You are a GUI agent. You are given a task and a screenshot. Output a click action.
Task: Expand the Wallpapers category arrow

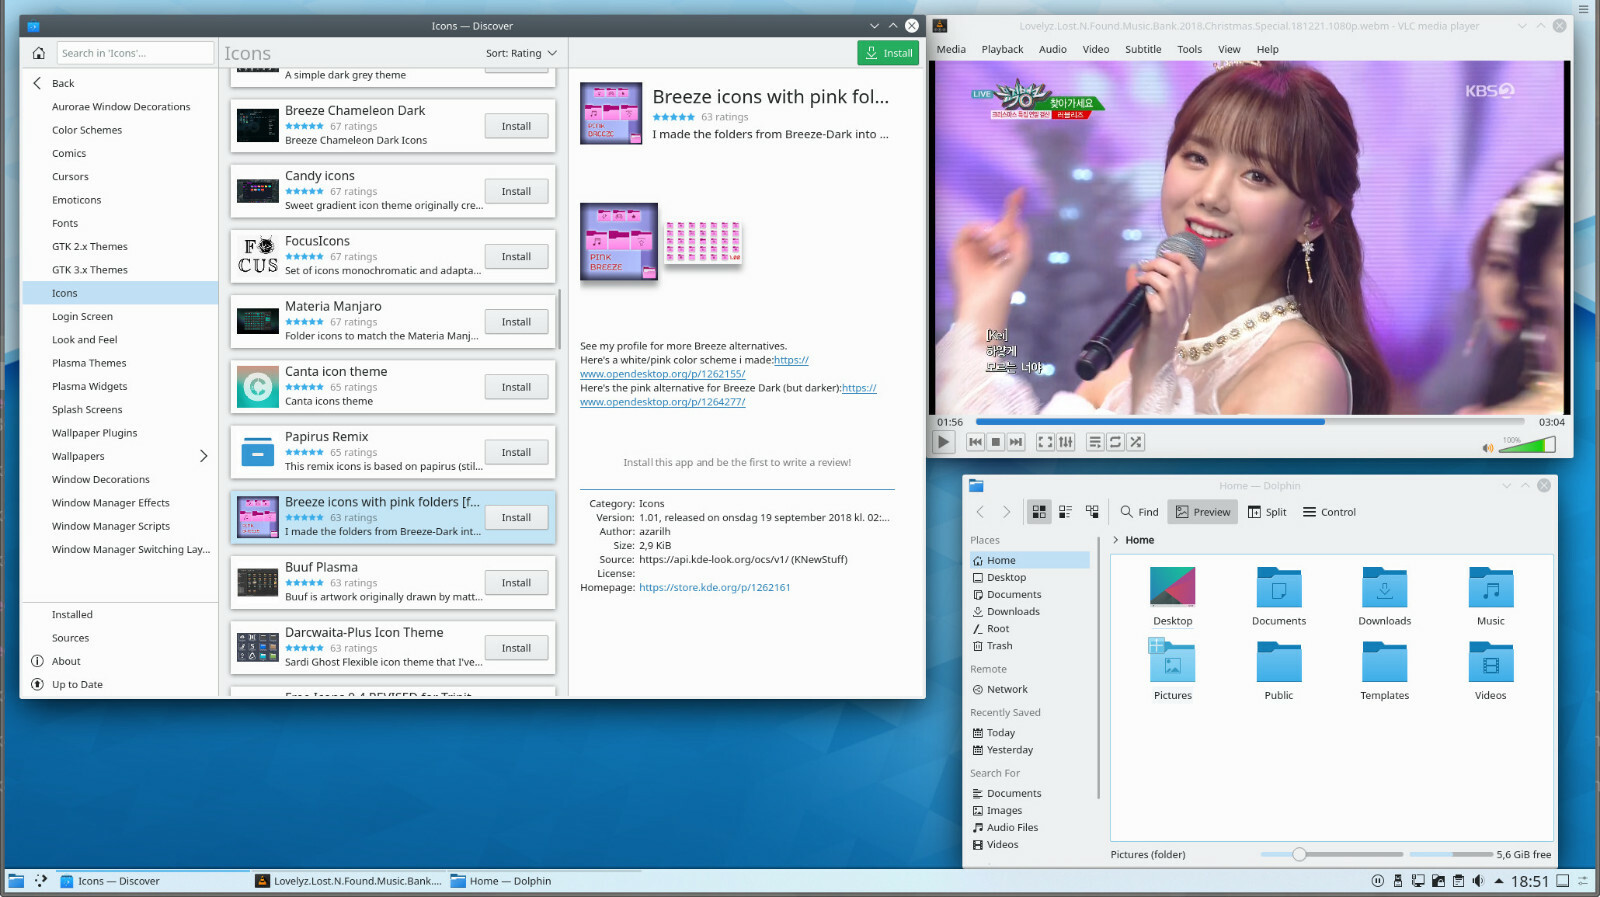click(203, 456)
